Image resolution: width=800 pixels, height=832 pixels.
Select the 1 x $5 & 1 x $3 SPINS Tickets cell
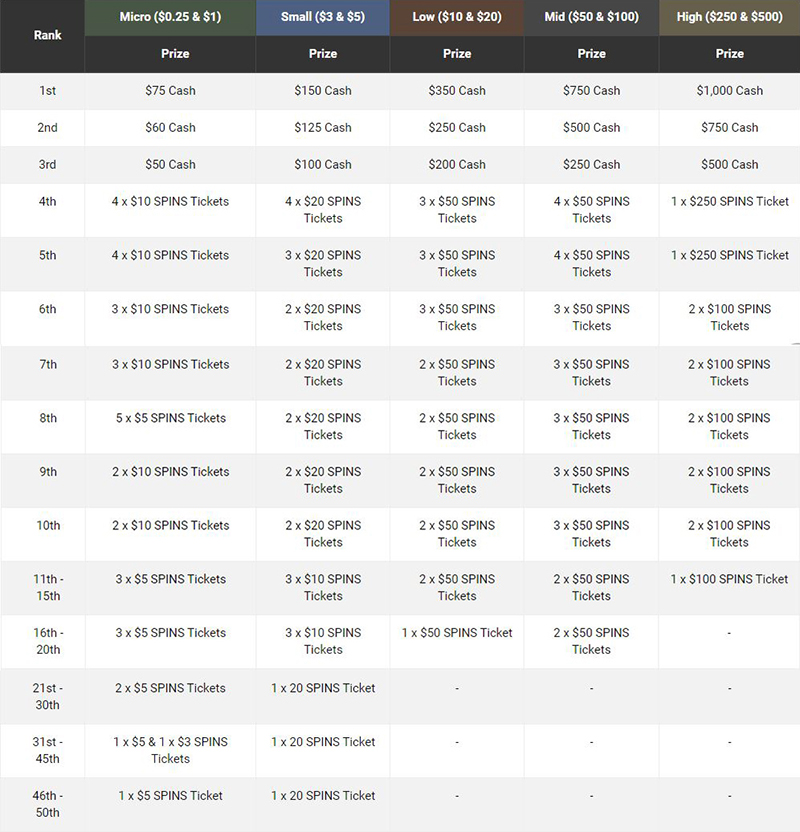[x=170, y=750]
